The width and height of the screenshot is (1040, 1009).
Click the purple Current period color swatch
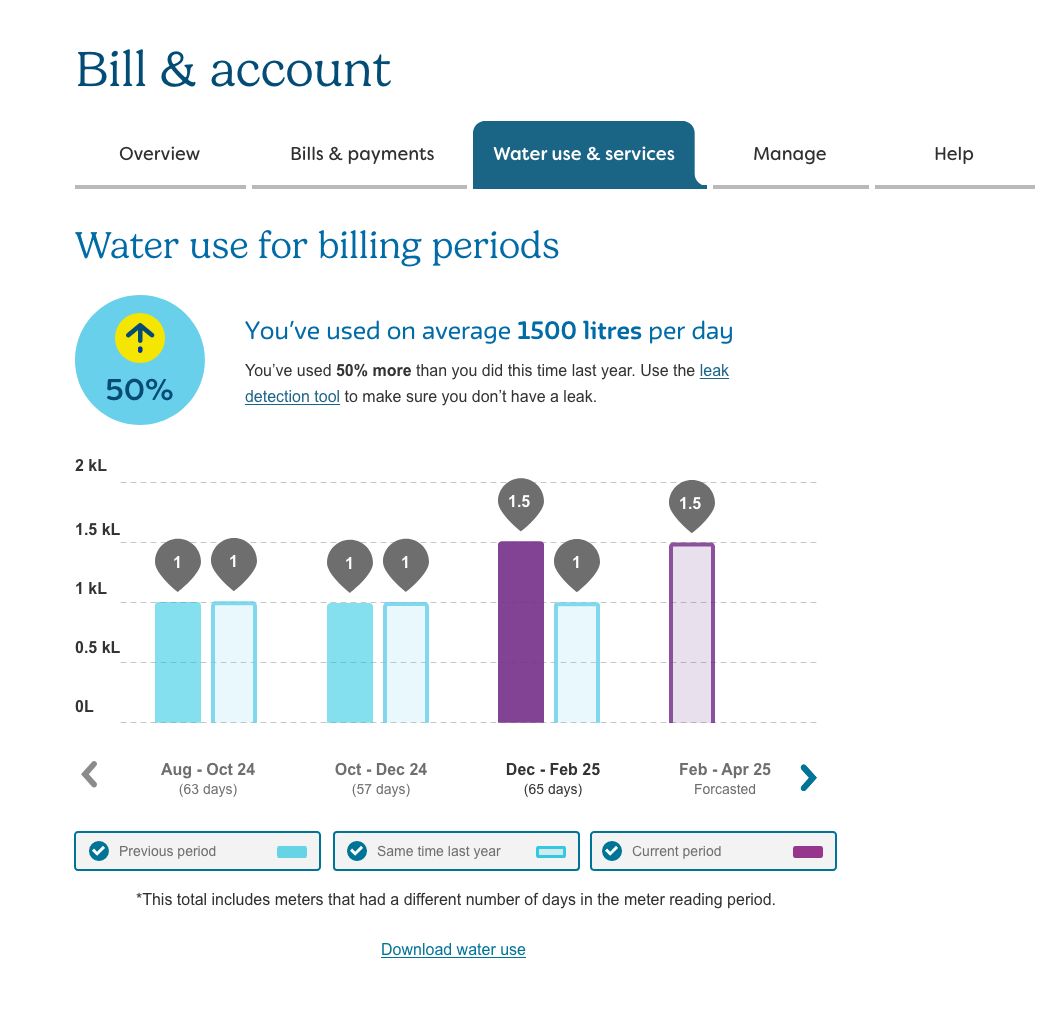pos(807,852)
